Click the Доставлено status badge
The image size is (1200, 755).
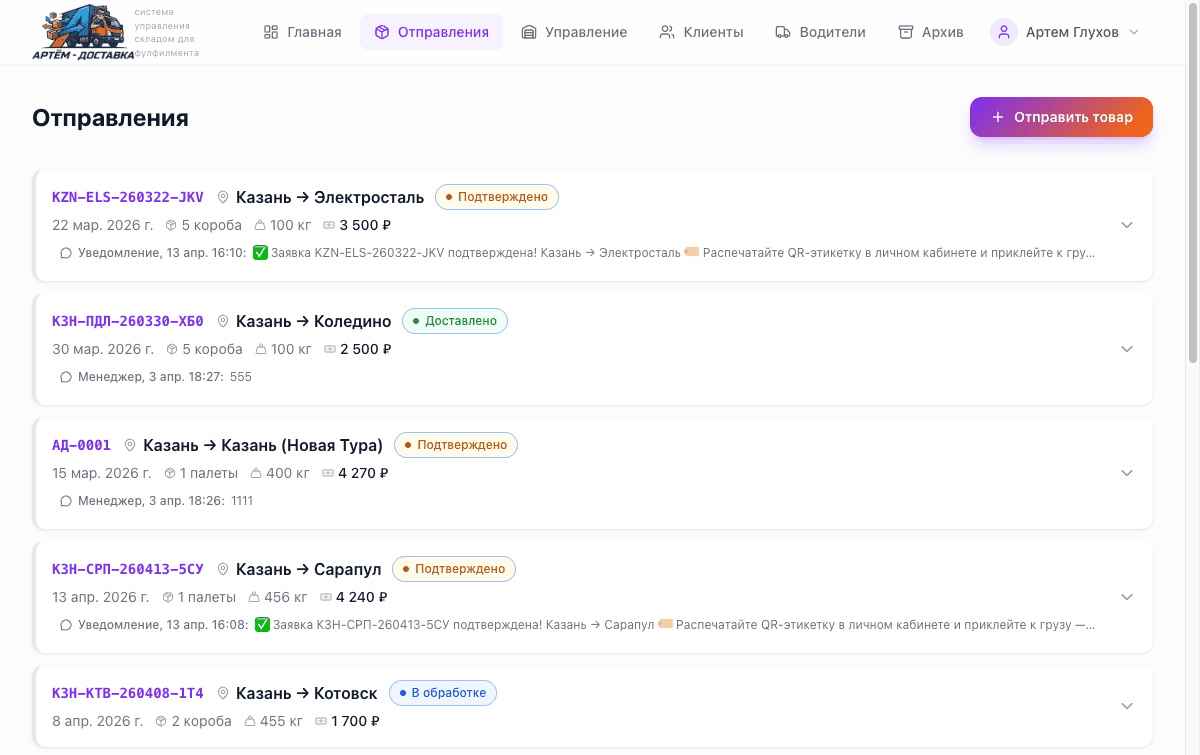[455, 321]
